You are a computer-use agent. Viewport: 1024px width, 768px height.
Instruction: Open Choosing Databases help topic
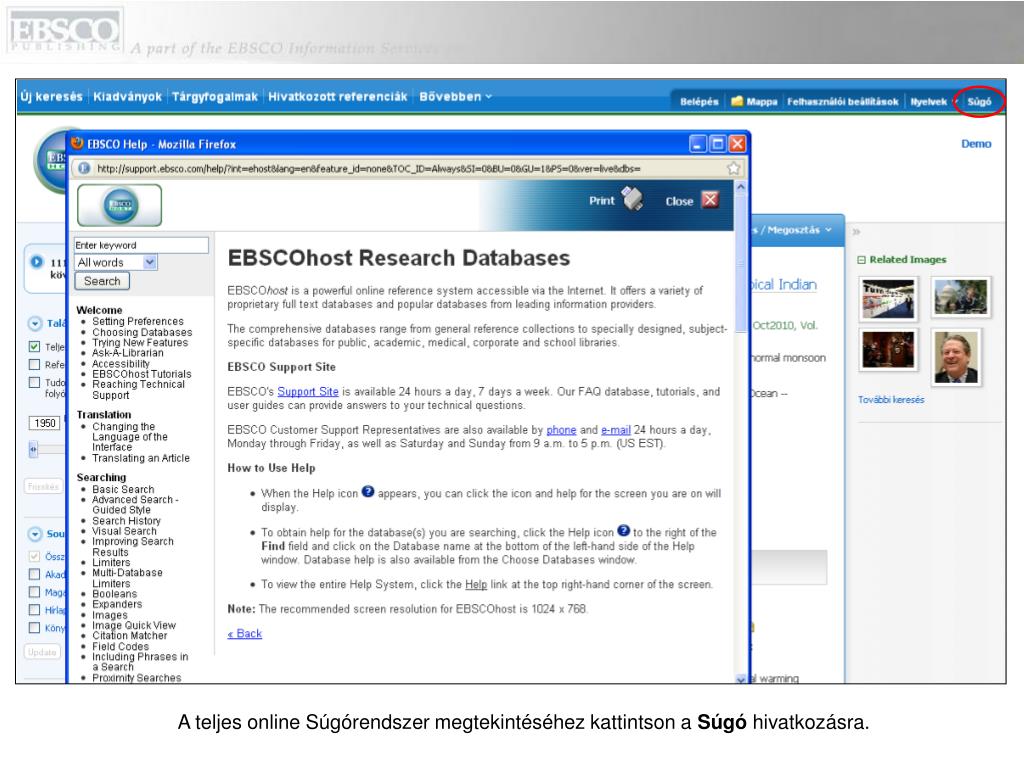142,332
